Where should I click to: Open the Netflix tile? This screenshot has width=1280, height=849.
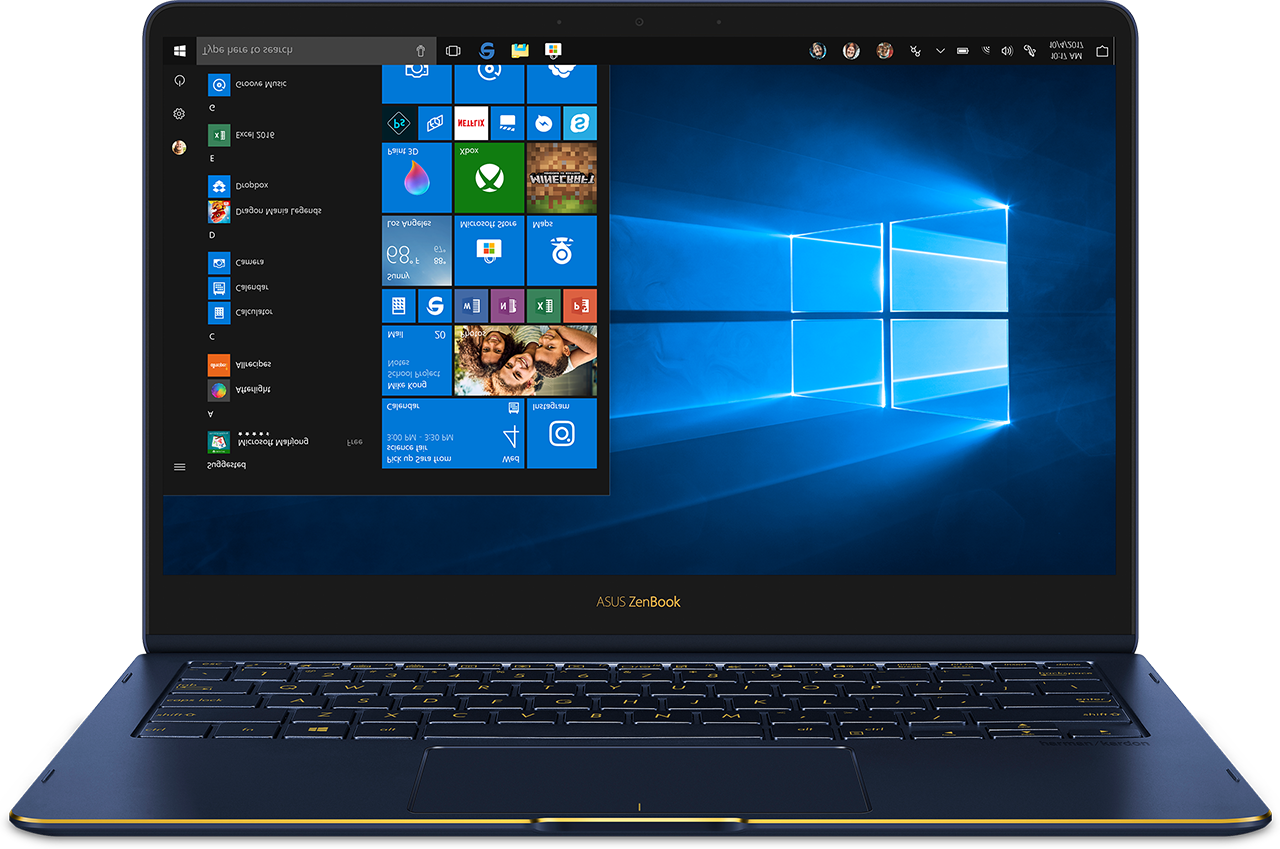(471, 124)
